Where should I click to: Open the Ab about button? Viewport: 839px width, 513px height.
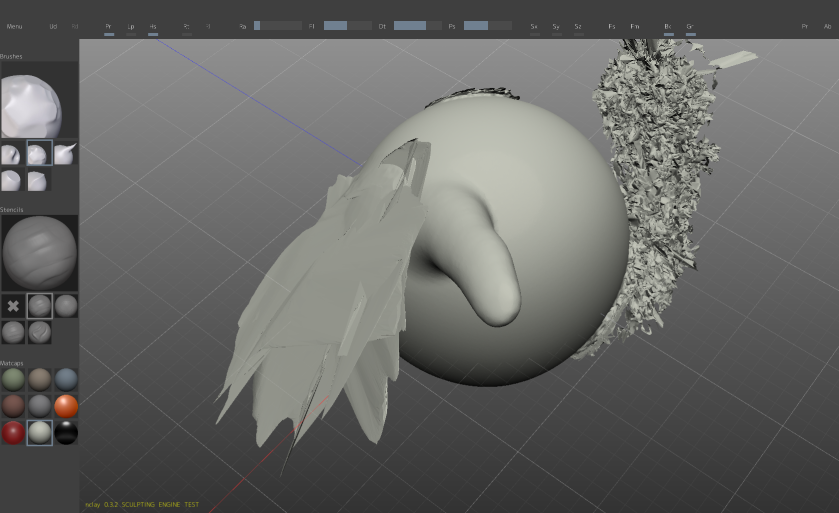pyautogui.click(x=827, y=26)
